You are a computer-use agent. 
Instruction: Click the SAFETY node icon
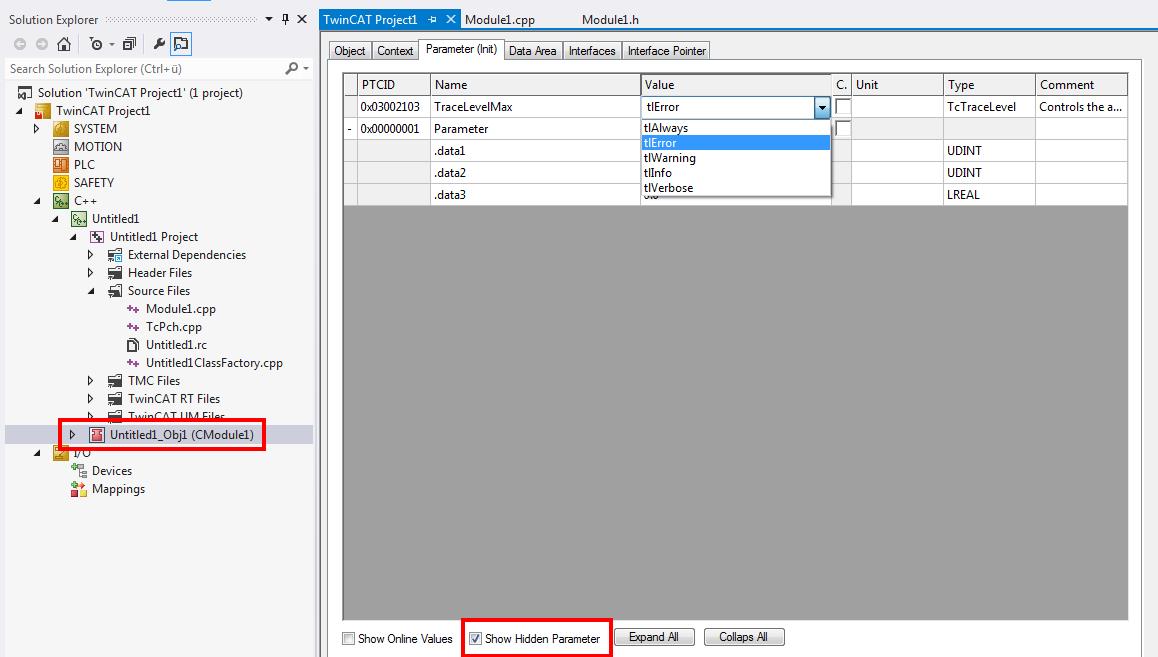coord(61,183)
